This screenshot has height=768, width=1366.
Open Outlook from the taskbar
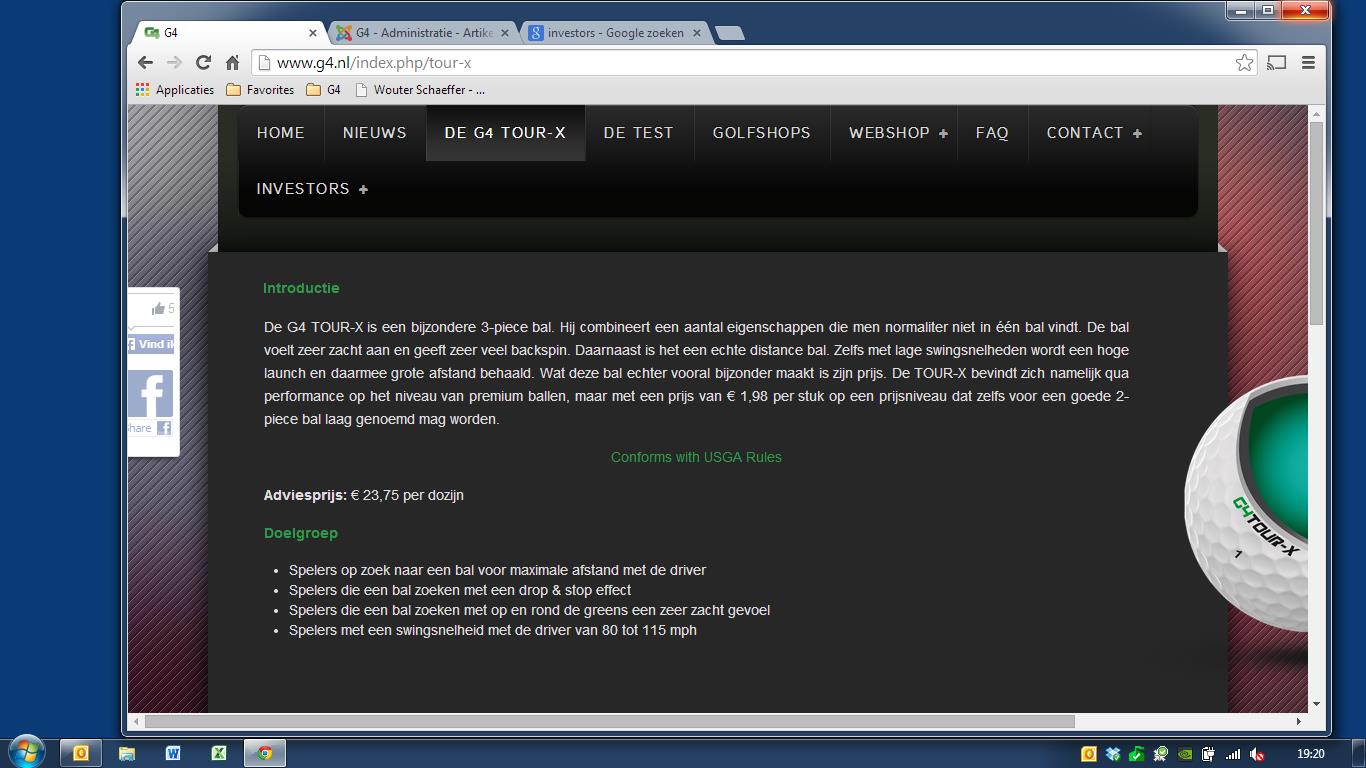(x=81, y=753)
